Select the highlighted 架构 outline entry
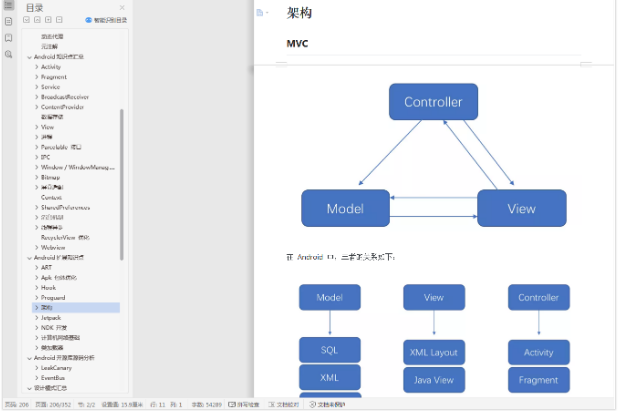This screenshot has height=411, width=619. click(76, 308)
